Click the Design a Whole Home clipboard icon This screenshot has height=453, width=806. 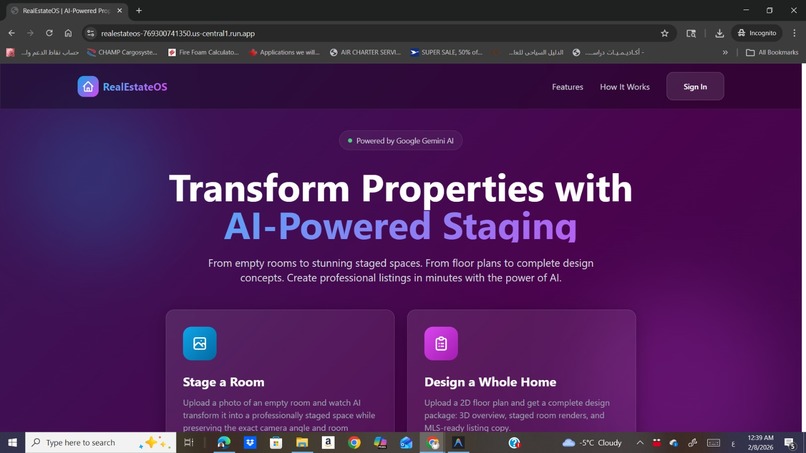(x=441, y=343)
